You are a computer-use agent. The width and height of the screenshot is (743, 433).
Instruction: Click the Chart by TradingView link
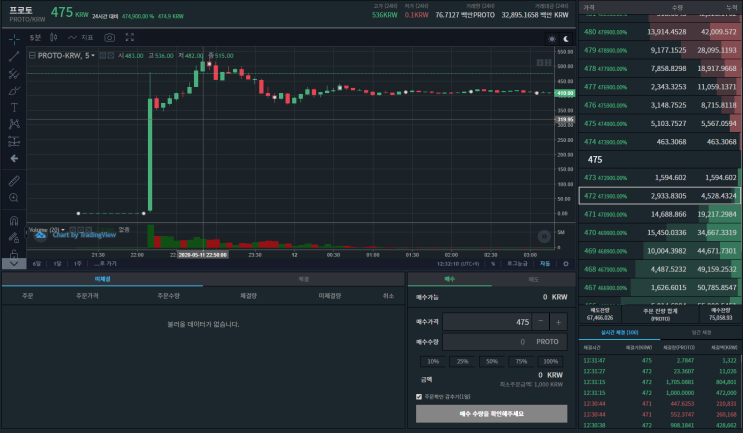pos(84,235)
